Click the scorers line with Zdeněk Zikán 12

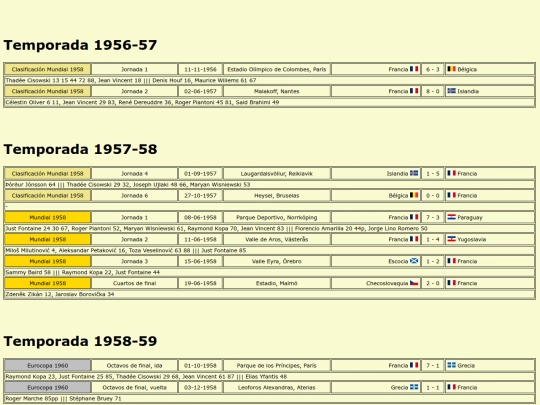click(269, 294)
